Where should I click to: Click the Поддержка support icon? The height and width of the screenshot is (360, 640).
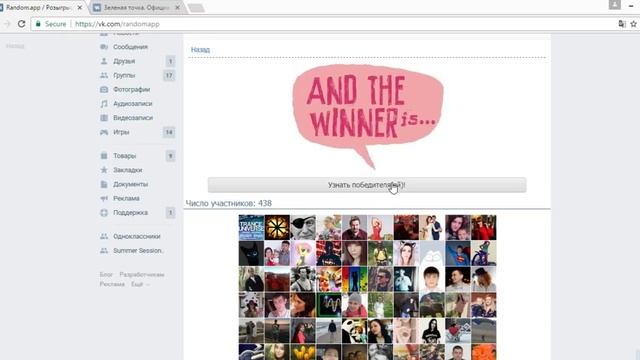tap(104, 213)
